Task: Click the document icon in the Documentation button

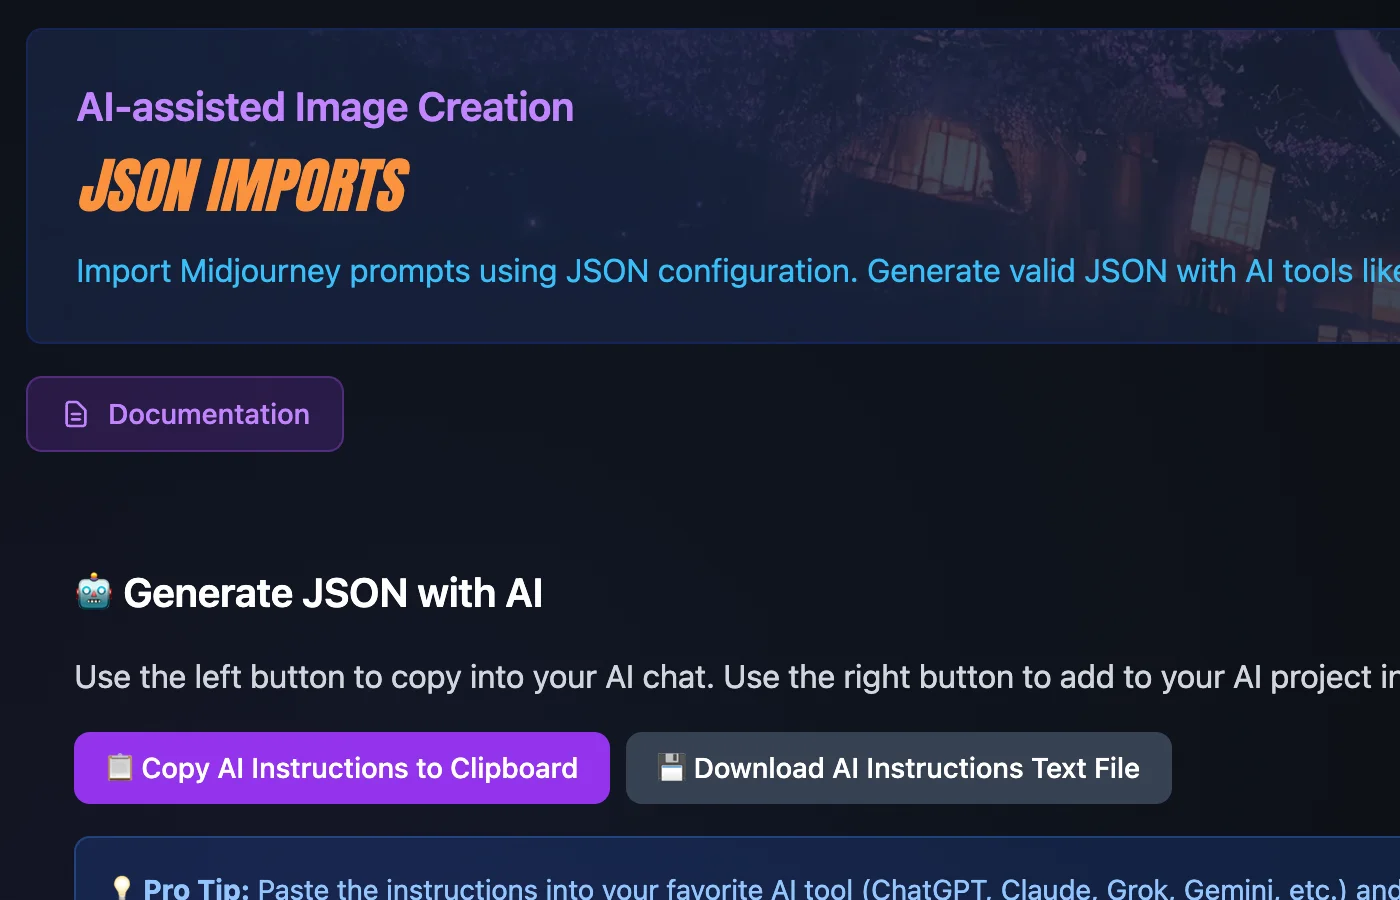Action: tap(76, 413)
